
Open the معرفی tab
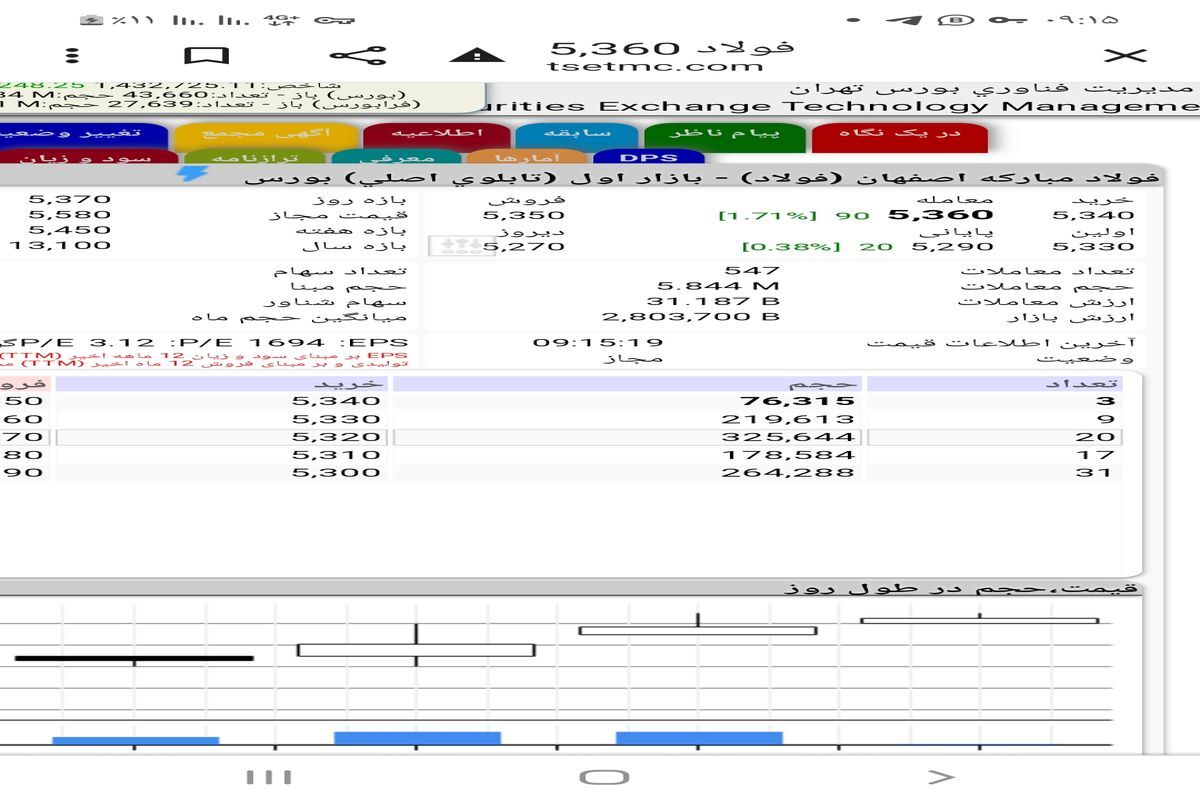click(396, 157)
